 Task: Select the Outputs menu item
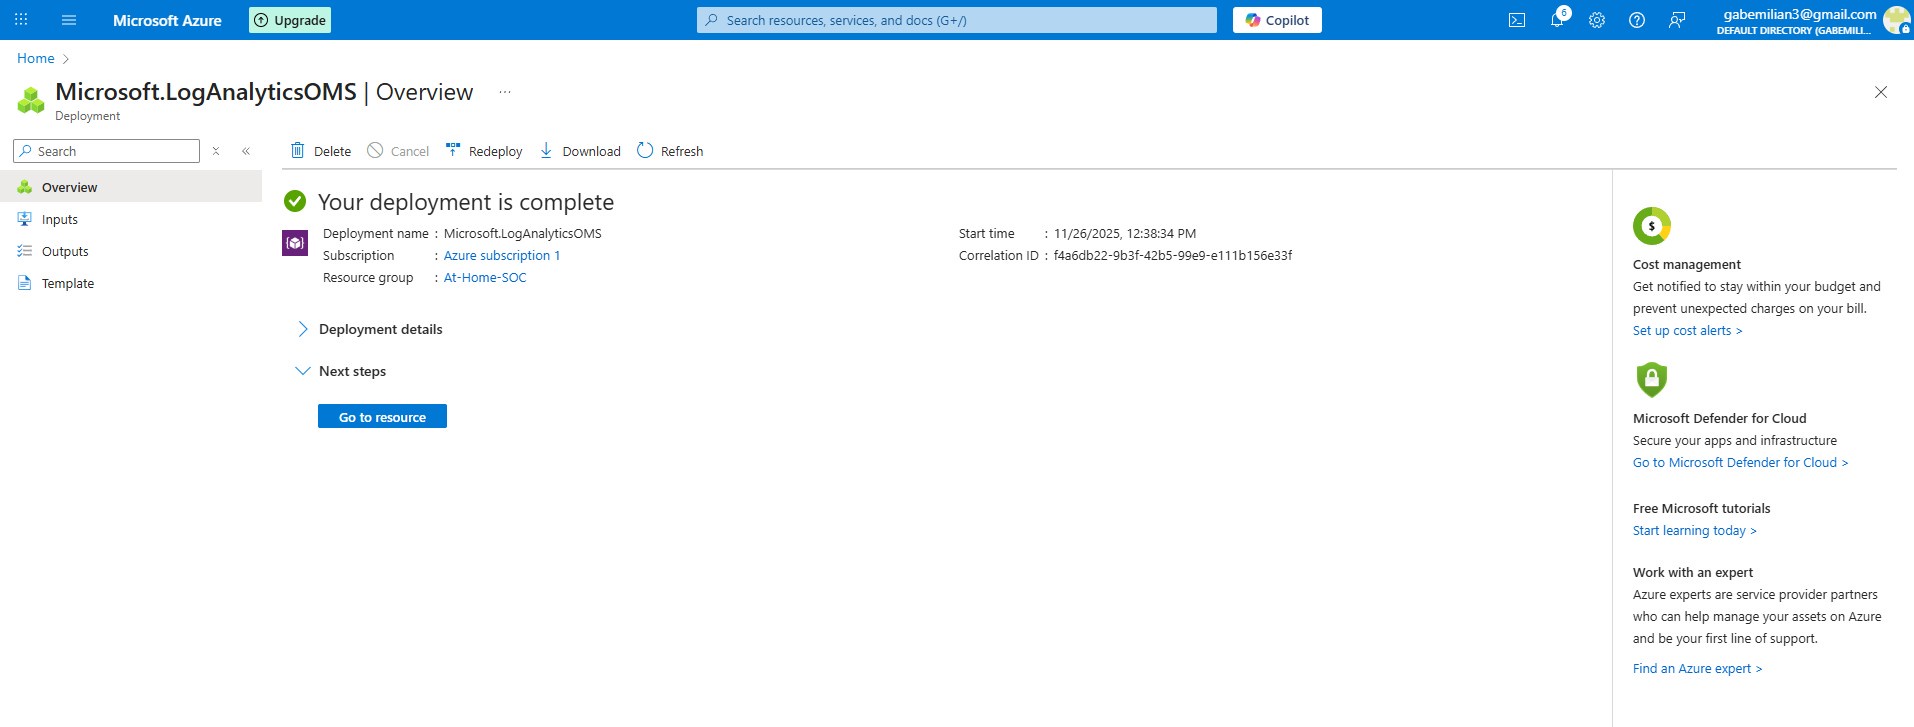[131, 251]
